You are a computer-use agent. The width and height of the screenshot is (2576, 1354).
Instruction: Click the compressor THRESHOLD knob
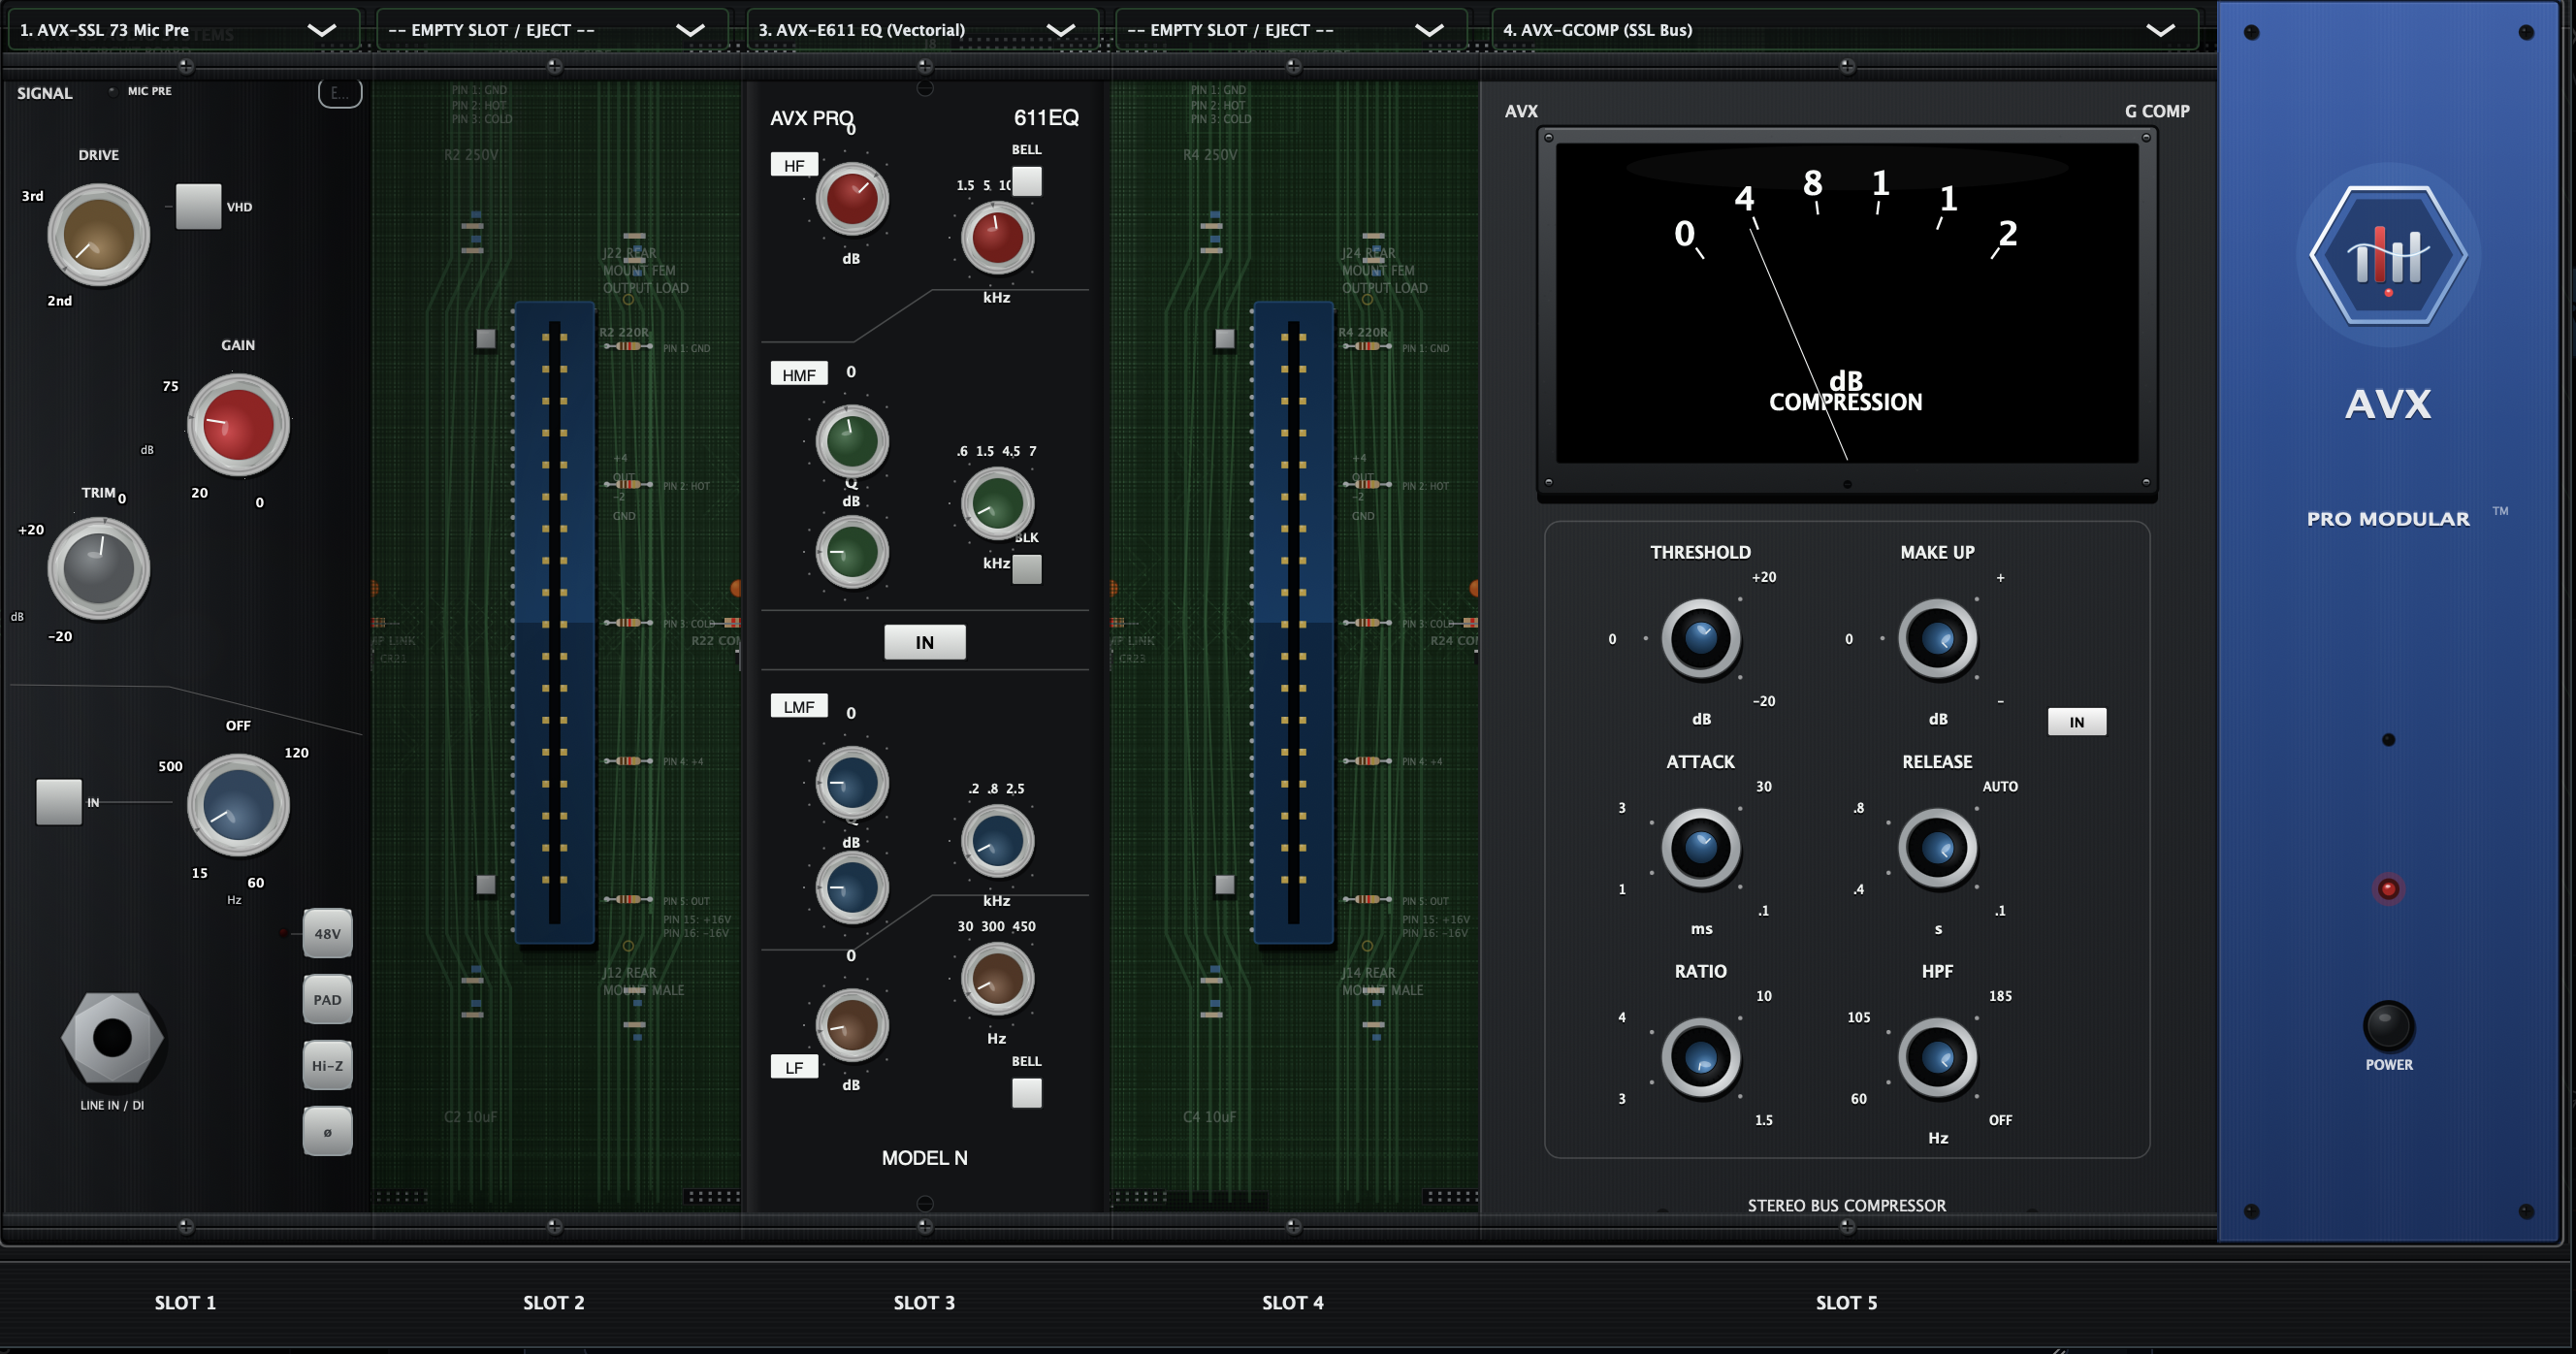click(1701, 639)
